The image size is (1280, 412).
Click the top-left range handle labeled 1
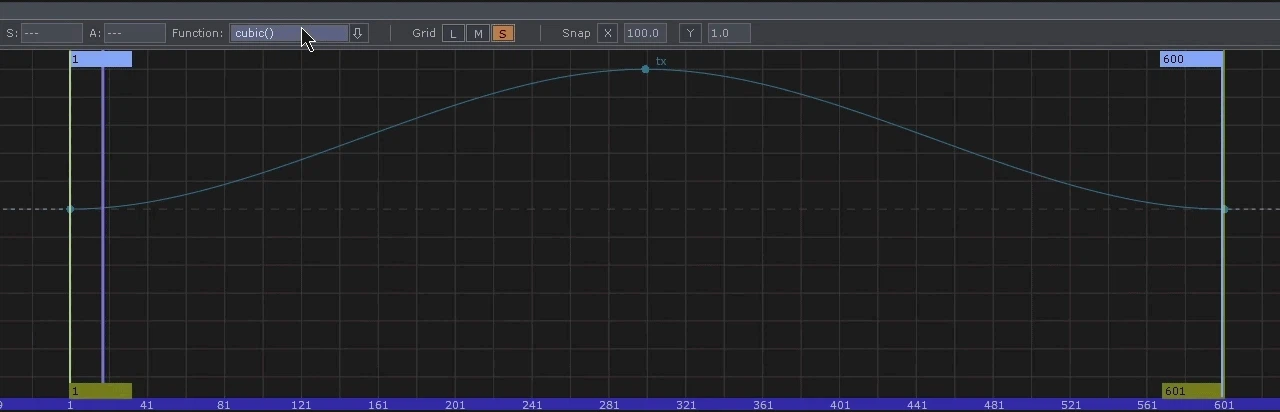point(101,59)
